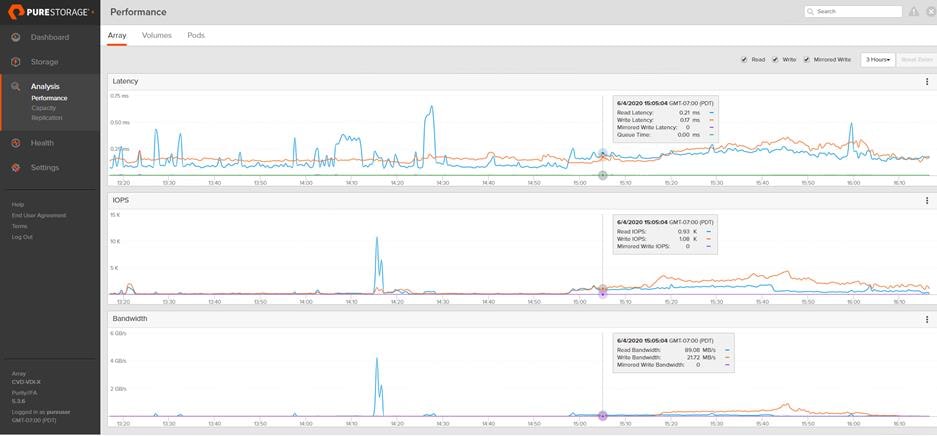Click inside the Search field
Image resolution: width=937 pixels, height=436 pixels.
[853, 11]
